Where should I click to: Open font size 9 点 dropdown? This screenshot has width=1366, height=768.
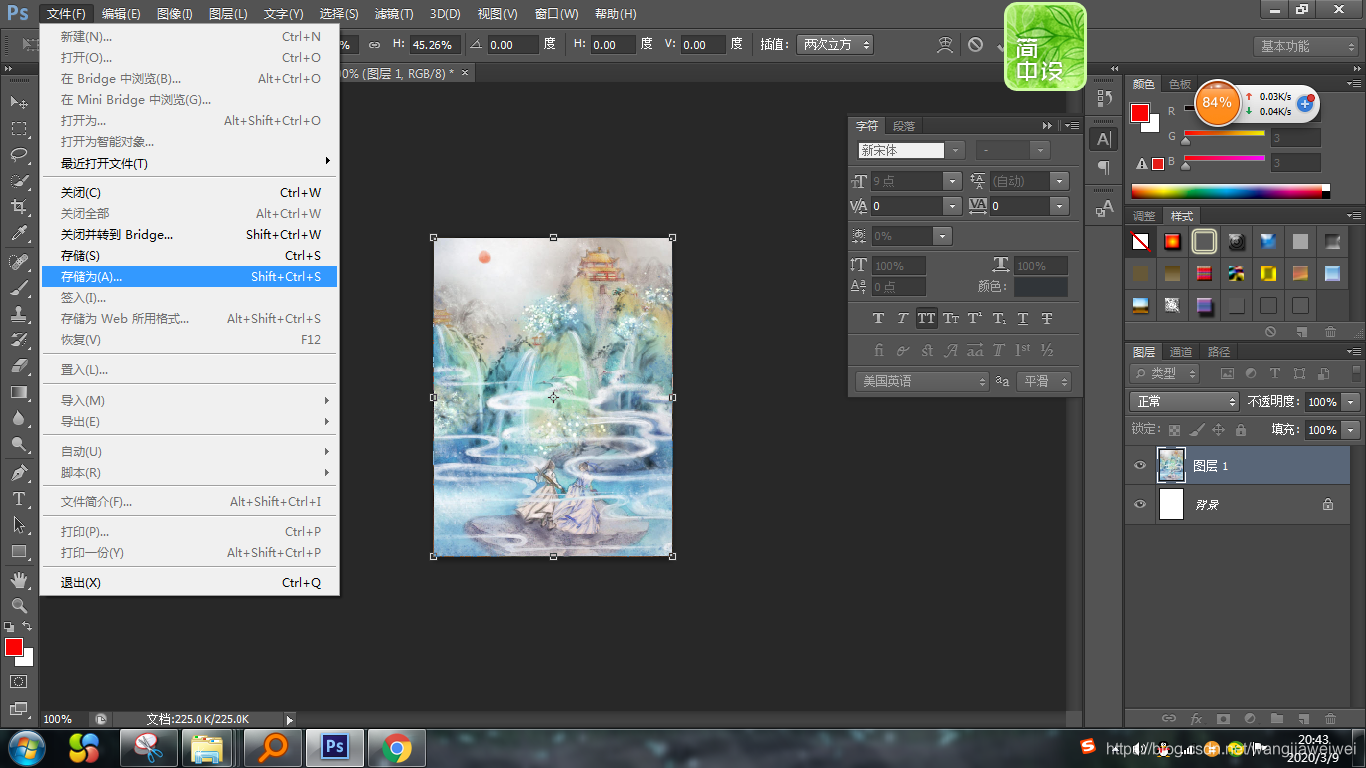(952, 181)
